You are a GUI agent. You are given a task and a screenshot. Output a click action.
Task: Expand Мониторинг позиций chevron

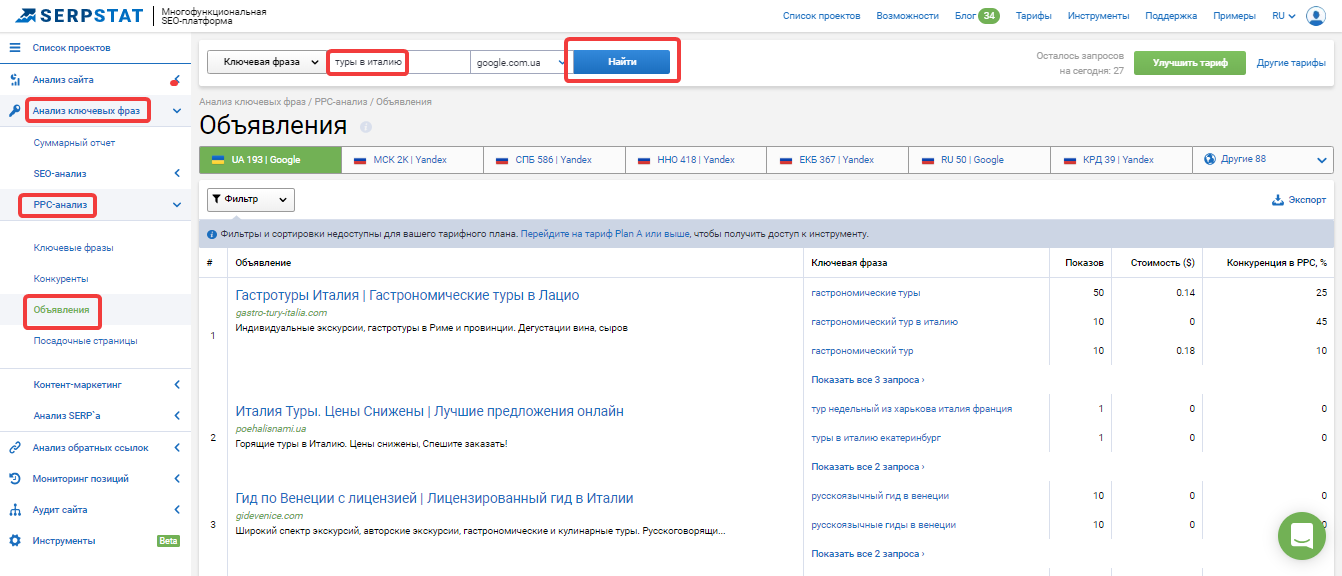click(177, 479)
